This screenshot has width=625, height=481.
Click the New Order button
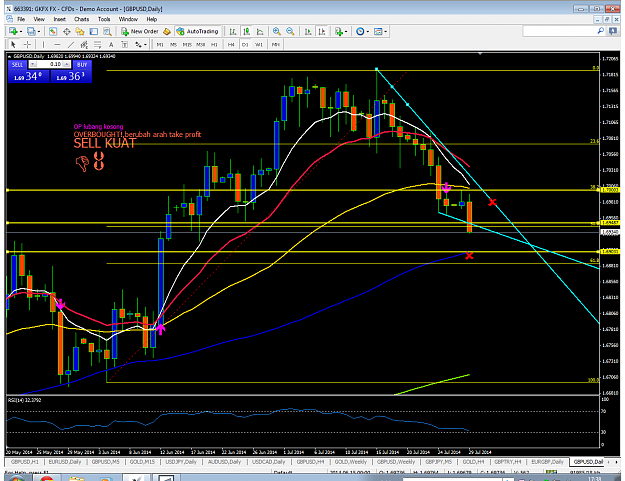tap(140, 31)
